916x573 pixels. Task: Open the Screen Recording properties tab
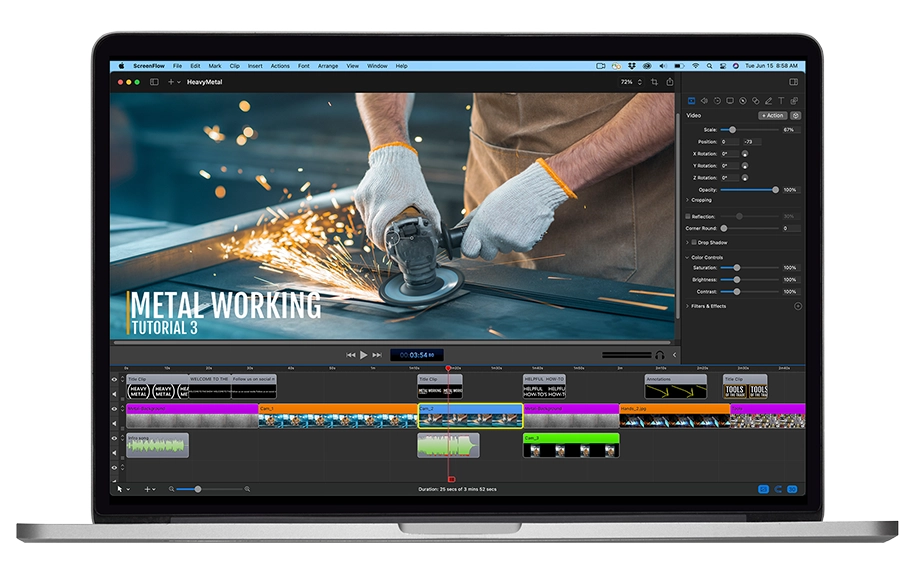click(730, 100)
